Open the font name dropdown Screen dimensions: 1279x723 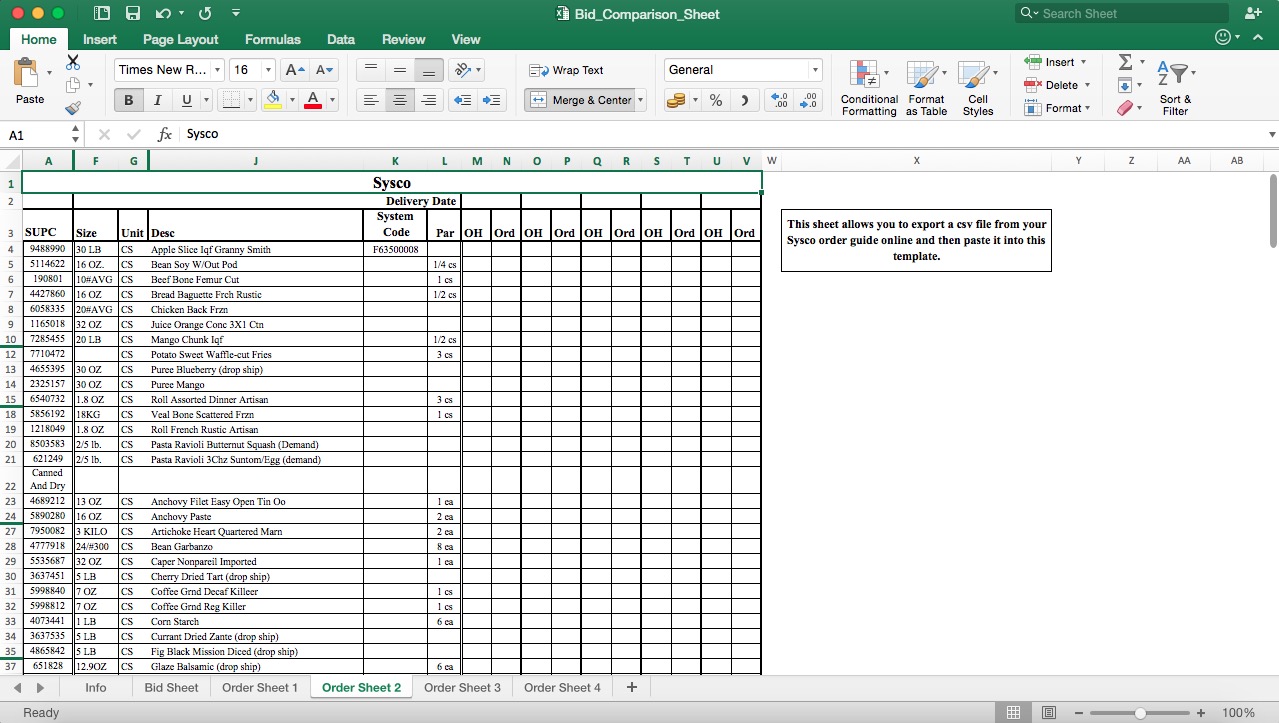(x=217, y=70)
